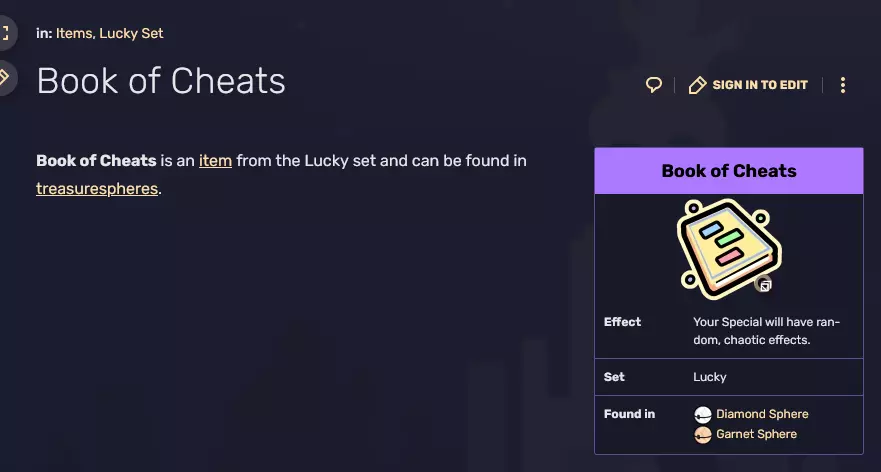This screenshot has width=881, height=472.
Task: Click the purple Book of Cheats infobox header
Action: (729, 171)
